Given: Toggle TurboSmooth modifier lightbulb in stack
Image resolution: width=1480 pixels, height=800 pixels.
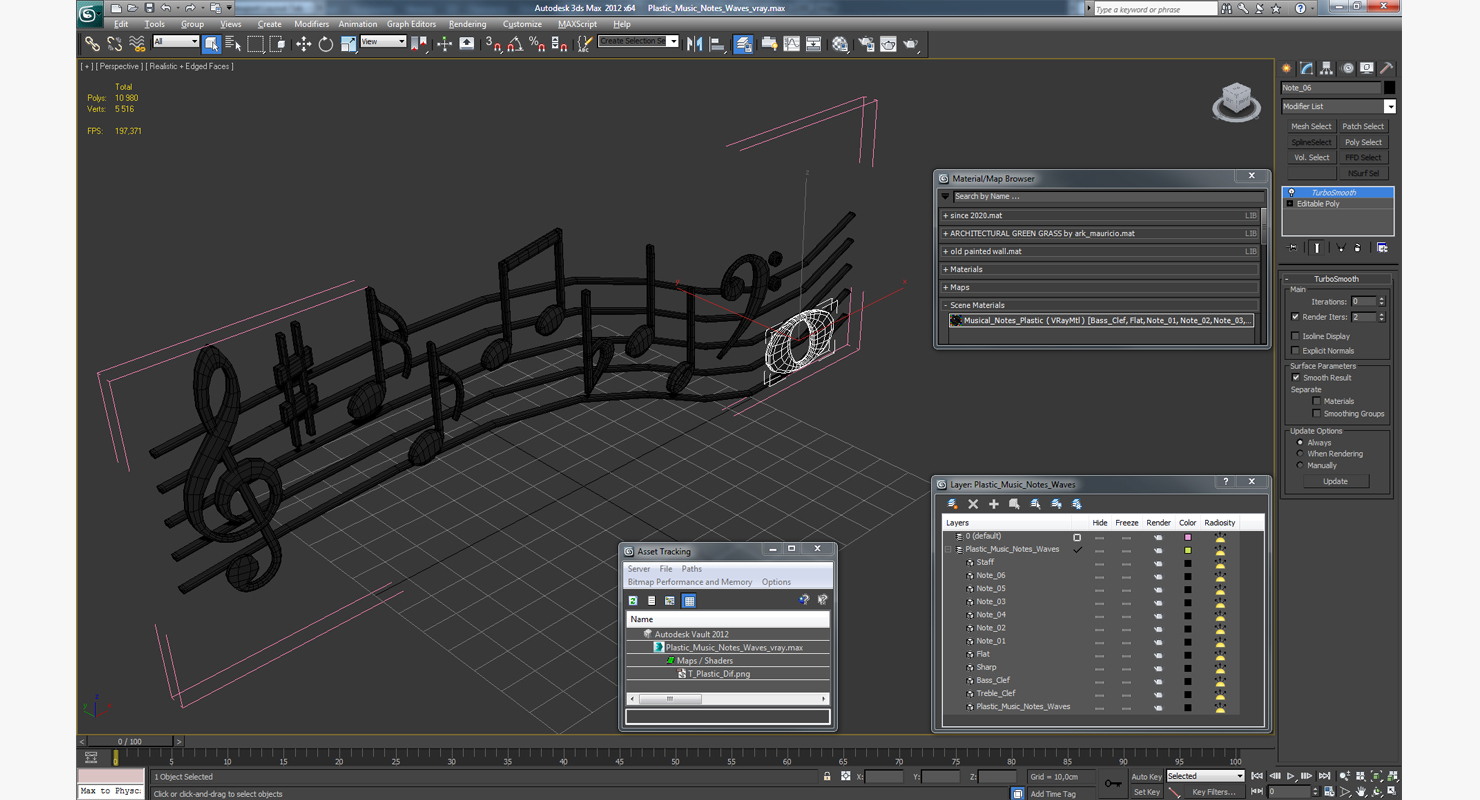Looking at the screenshot, I should 1291,192.
